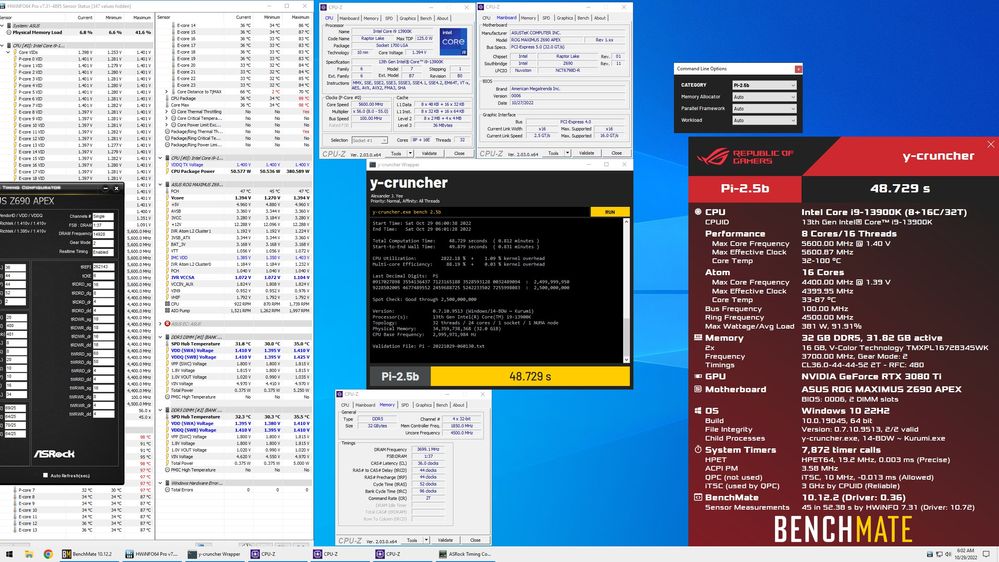Collapse the System: ASUS sensor group

coord(3,25)
